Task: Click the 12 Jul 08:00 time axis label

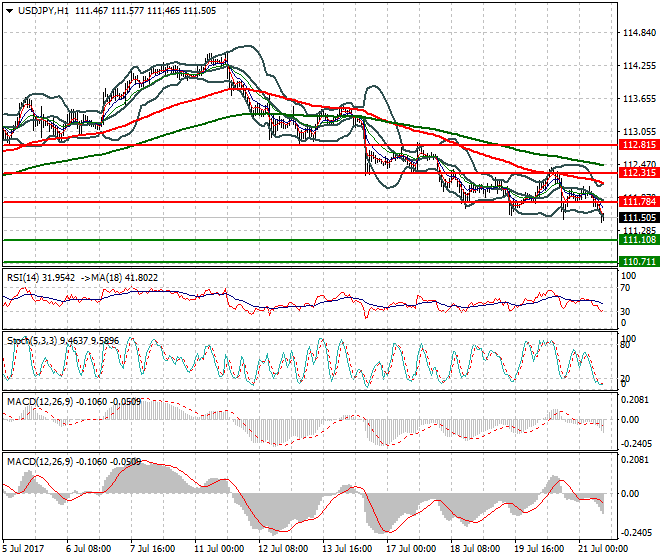Action: [283, 549]
